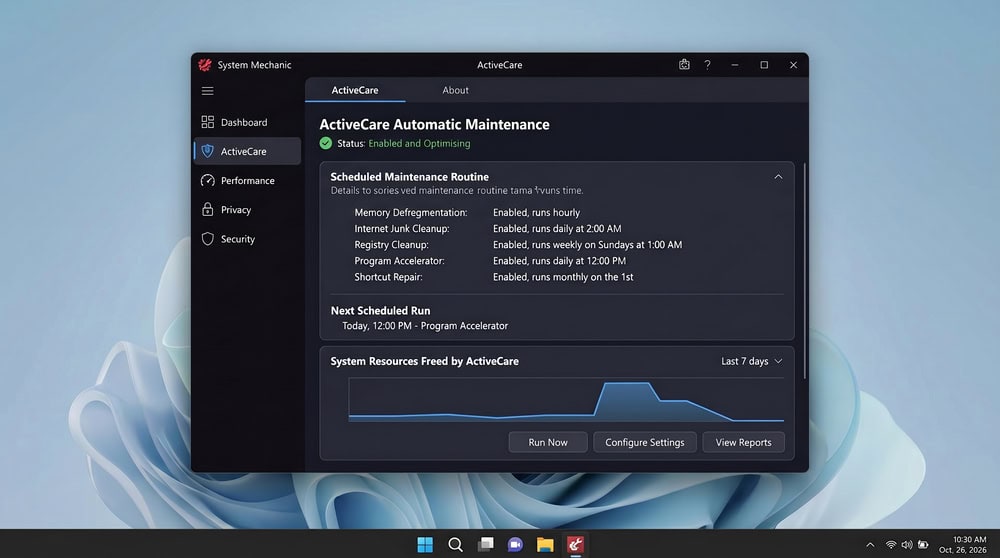Click 'Enabled and Optimising' status text
This screenshot has height=558, width=1000.
point(419,143)
